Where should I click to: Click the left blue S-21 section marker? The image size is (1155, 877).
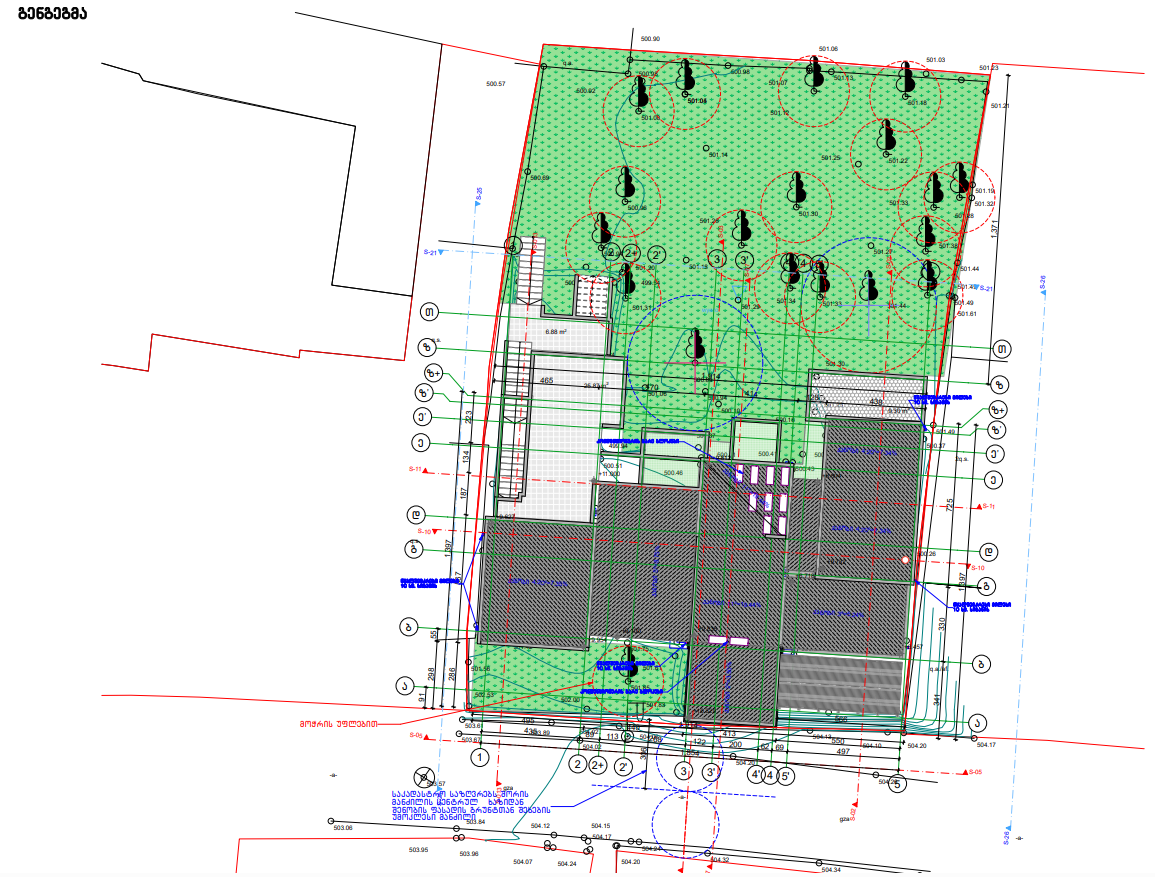tap(433, 253)
